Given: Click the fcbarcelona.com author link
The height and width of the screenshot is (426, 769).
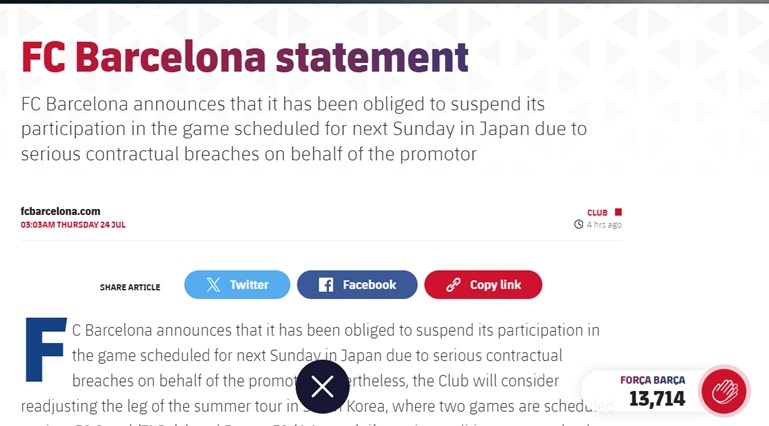Looking at the screenshot, I should coord(60,211).
